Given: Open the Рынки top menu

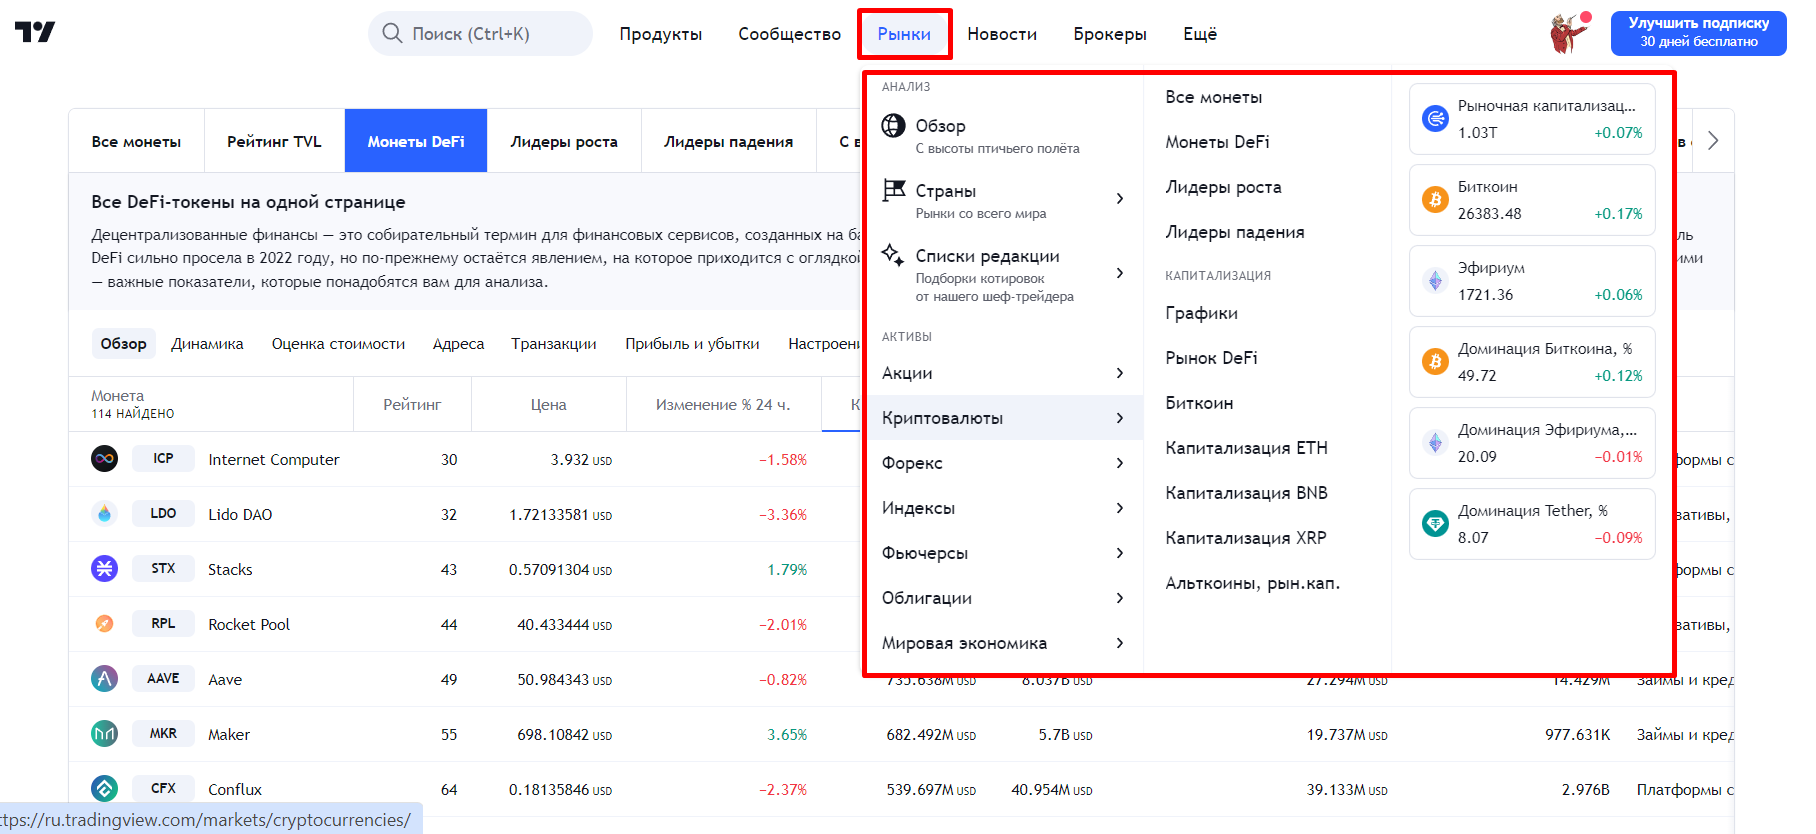Looking at the screenshot, I should (x=904, y=34).
